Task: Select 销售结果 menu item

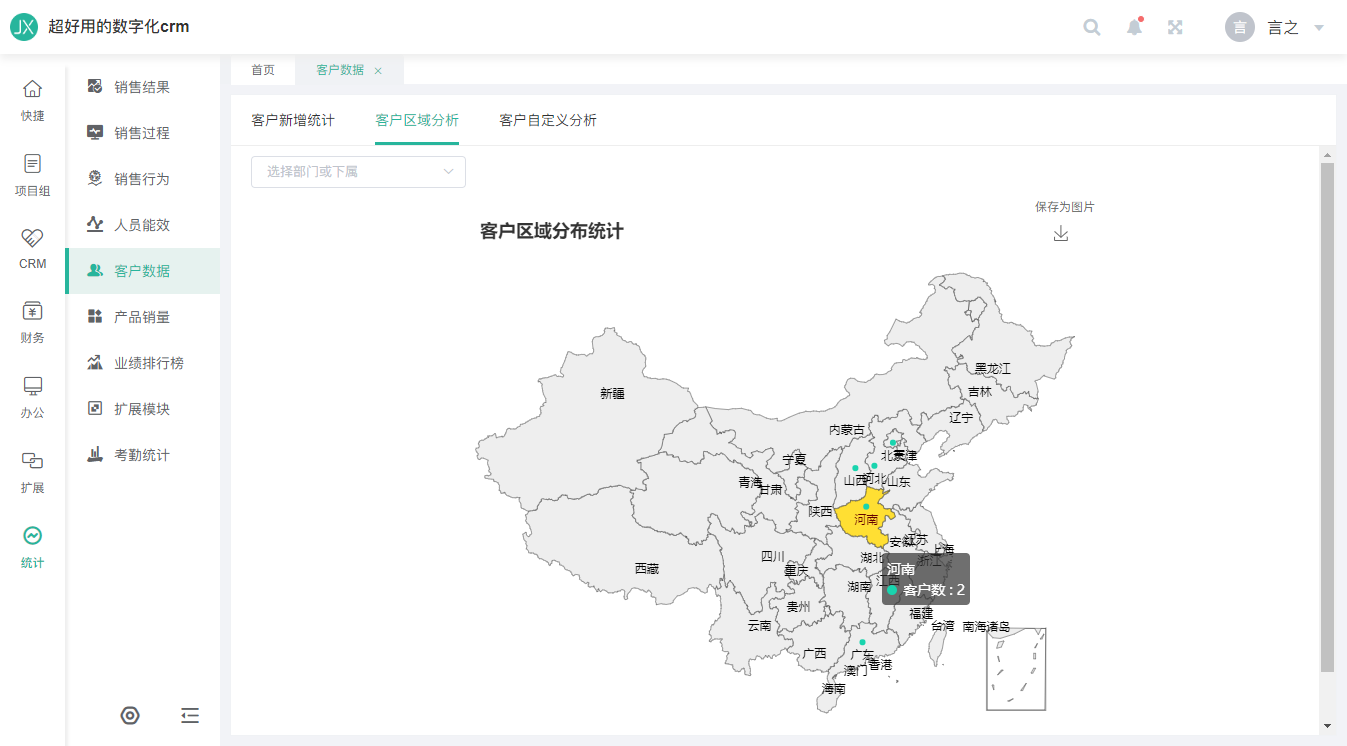Action: [142, 87]
